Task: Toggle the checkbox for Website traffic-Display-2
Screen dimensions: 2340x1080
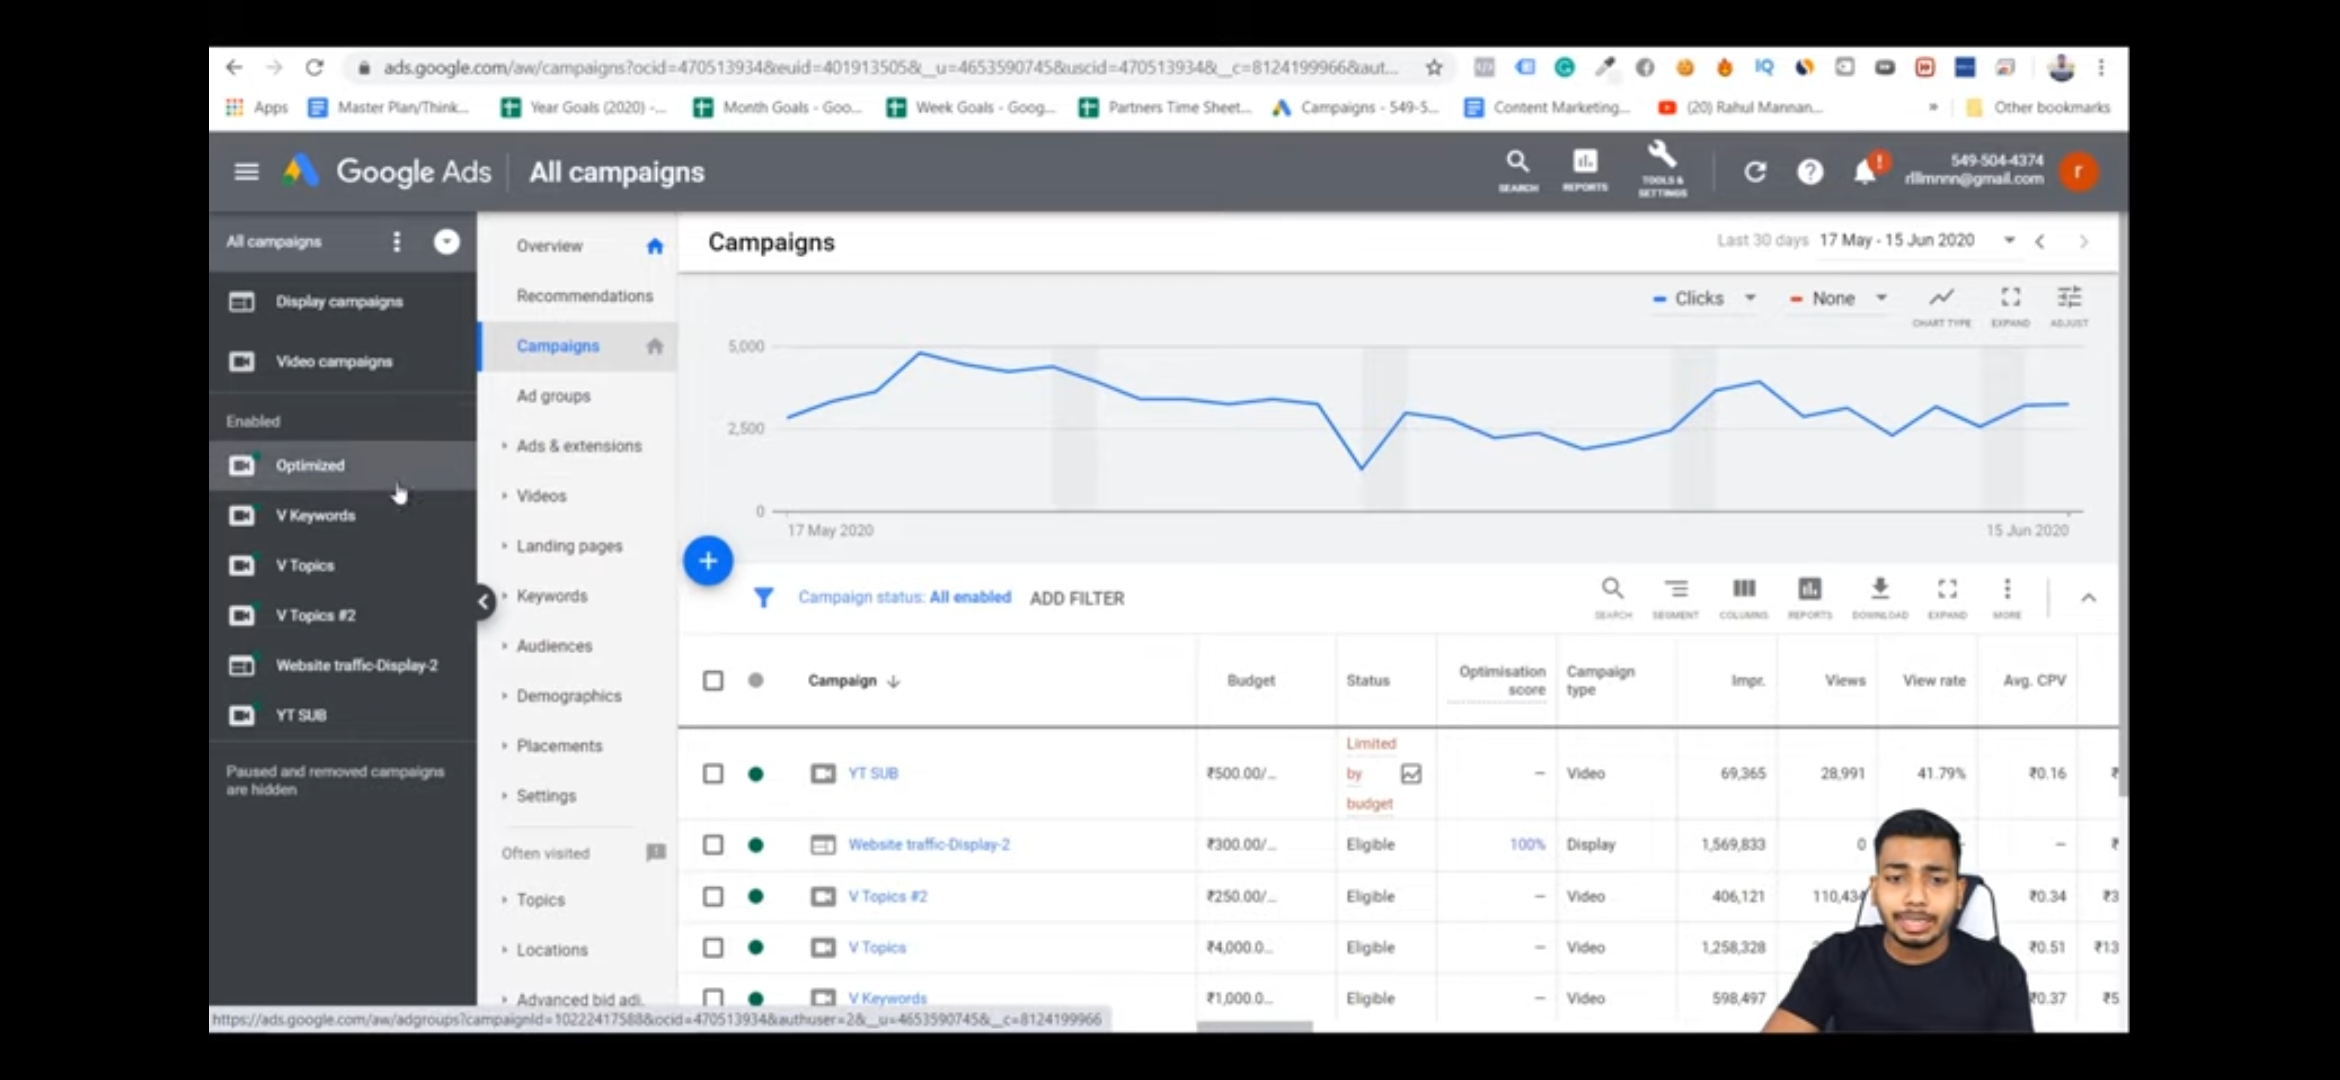Action: (713, 845)
